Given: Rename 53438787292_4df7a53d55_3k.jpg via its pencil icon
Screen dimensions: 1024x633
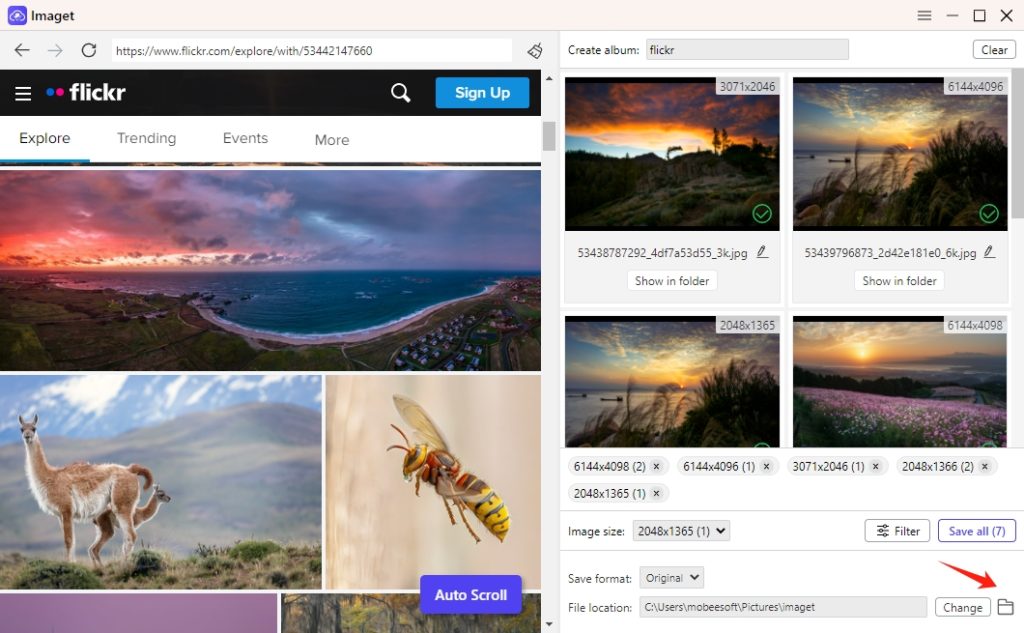Looking at the screenshot, I should point(763,252).
